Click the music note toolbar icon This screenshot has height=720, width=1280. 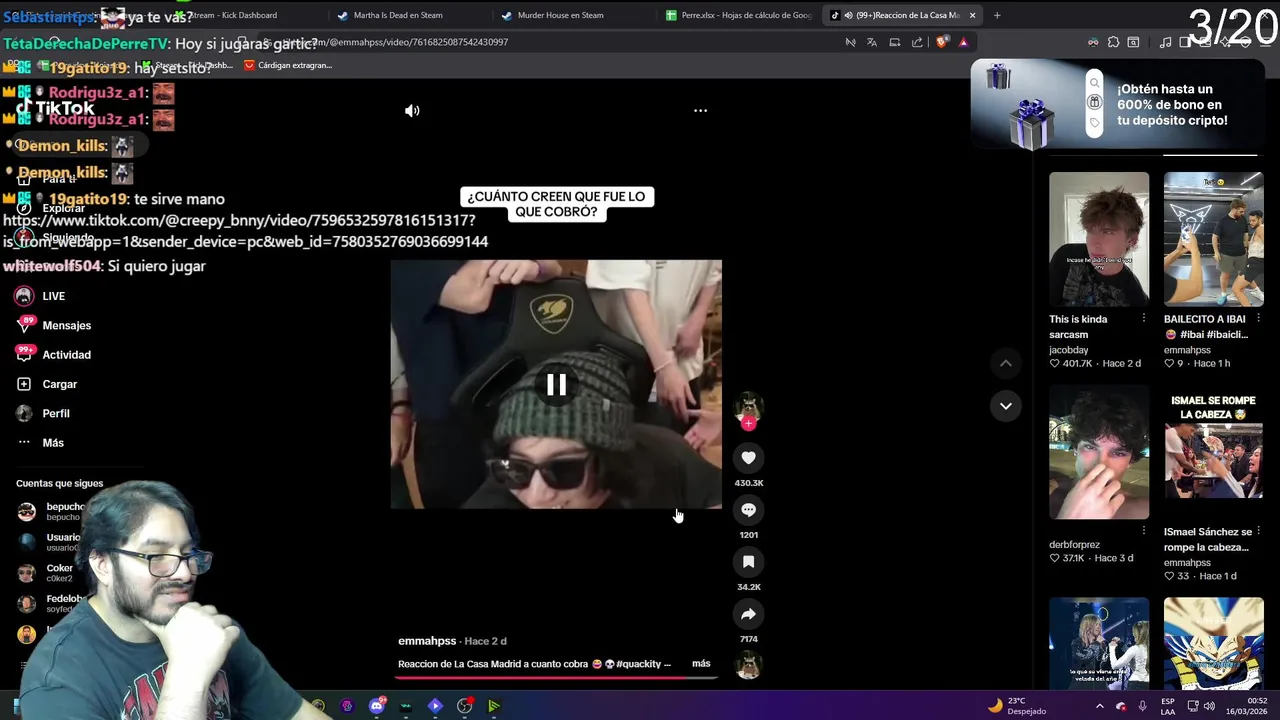[x=1165, y=42]
